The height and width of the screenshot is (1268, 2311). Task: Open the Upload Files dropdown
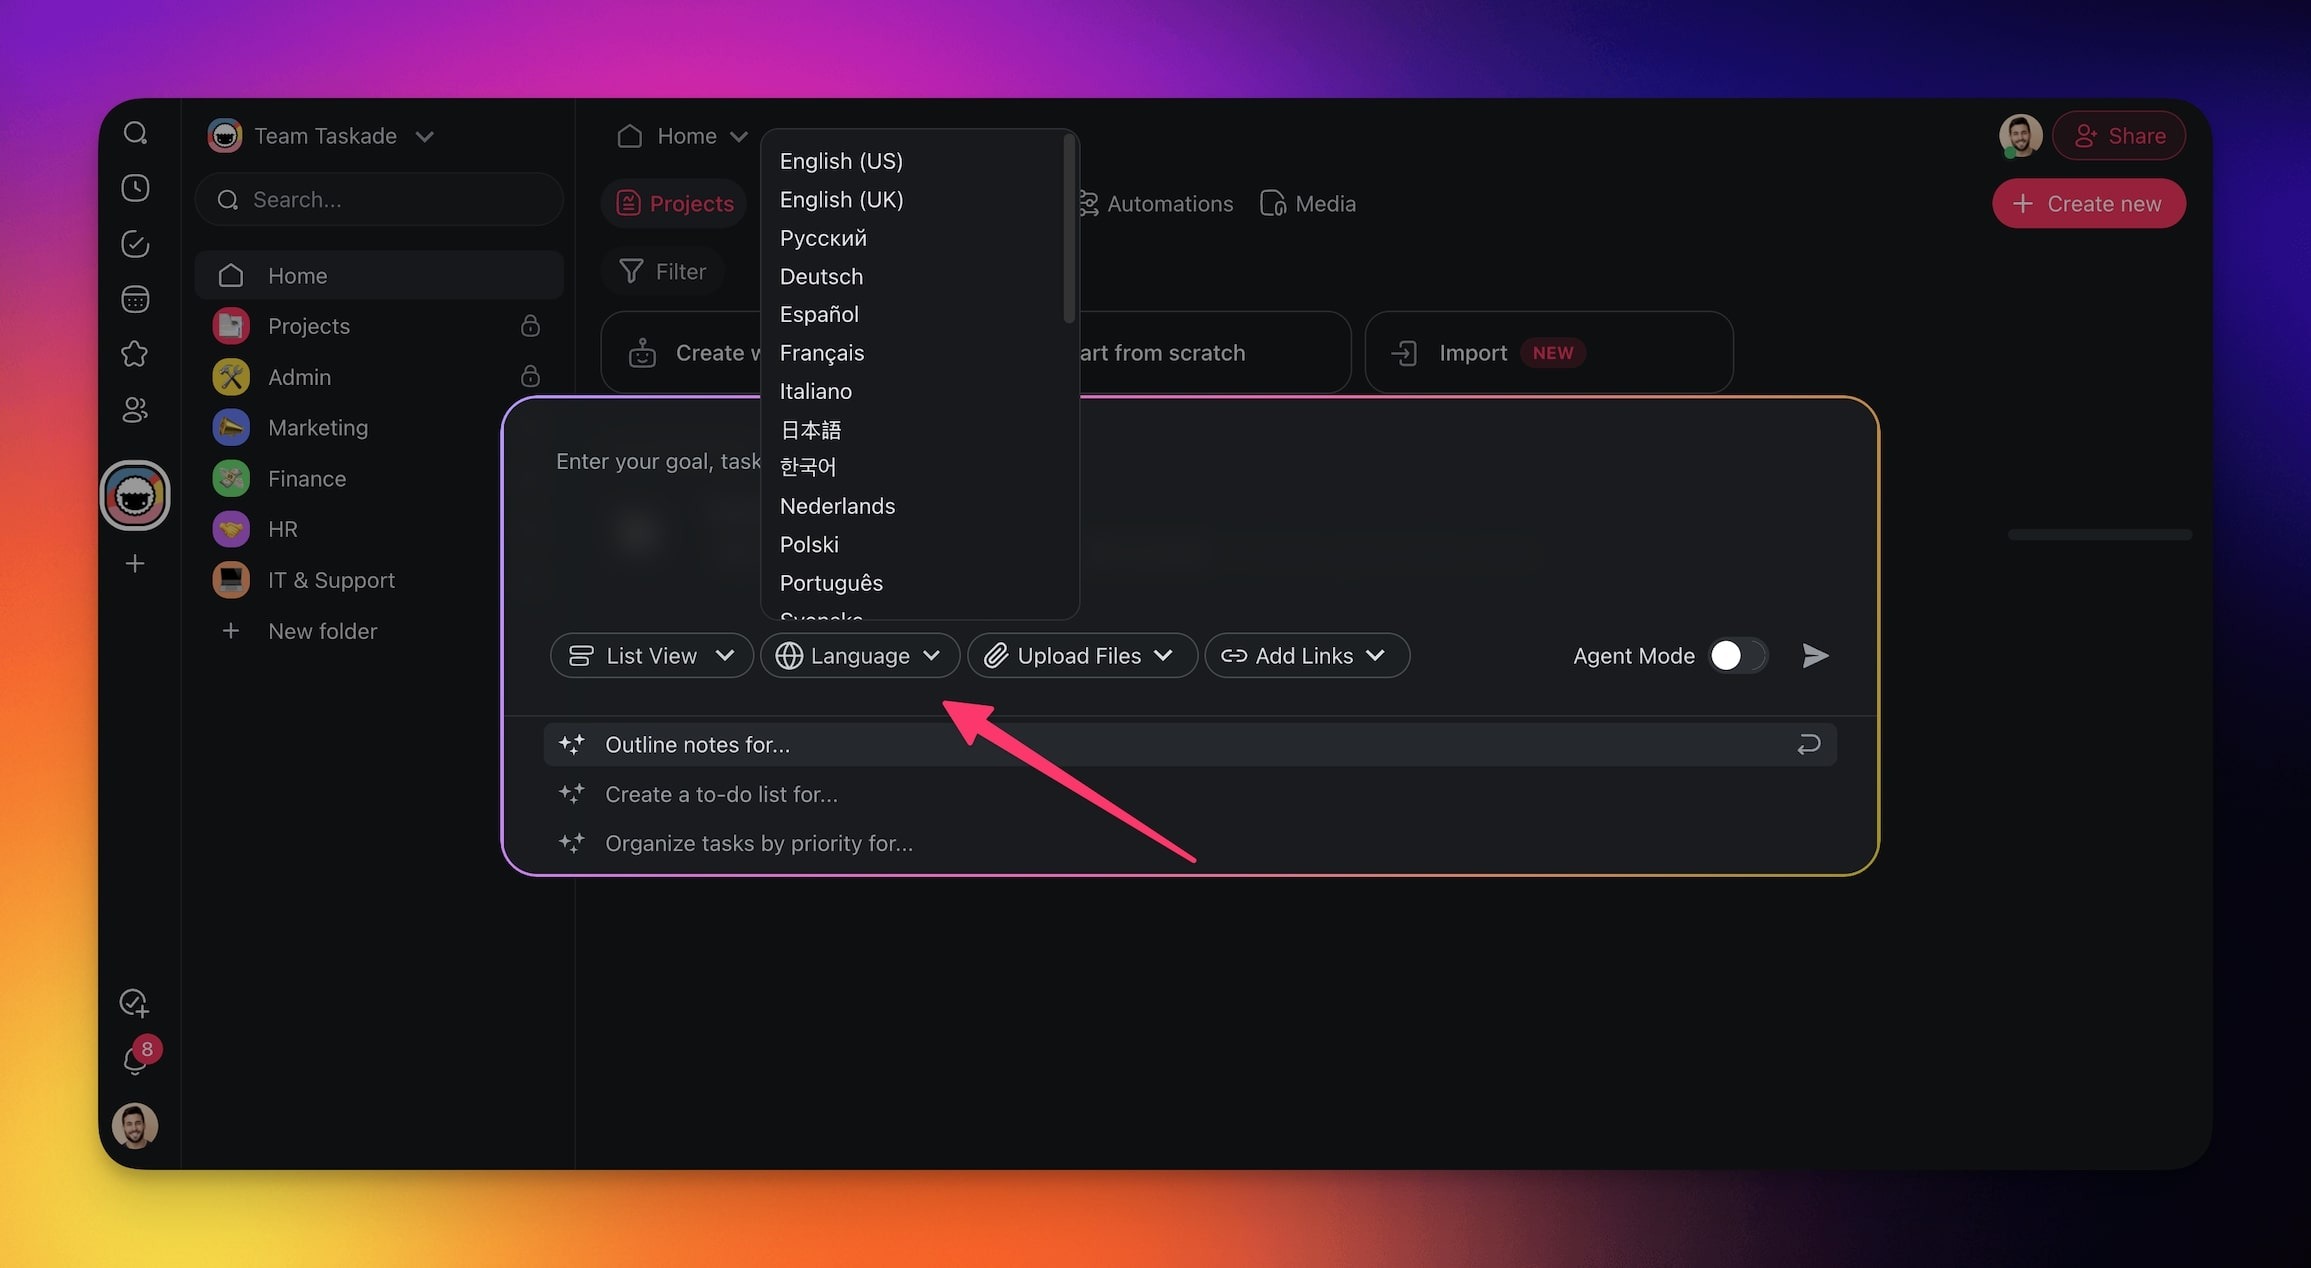1081,656
